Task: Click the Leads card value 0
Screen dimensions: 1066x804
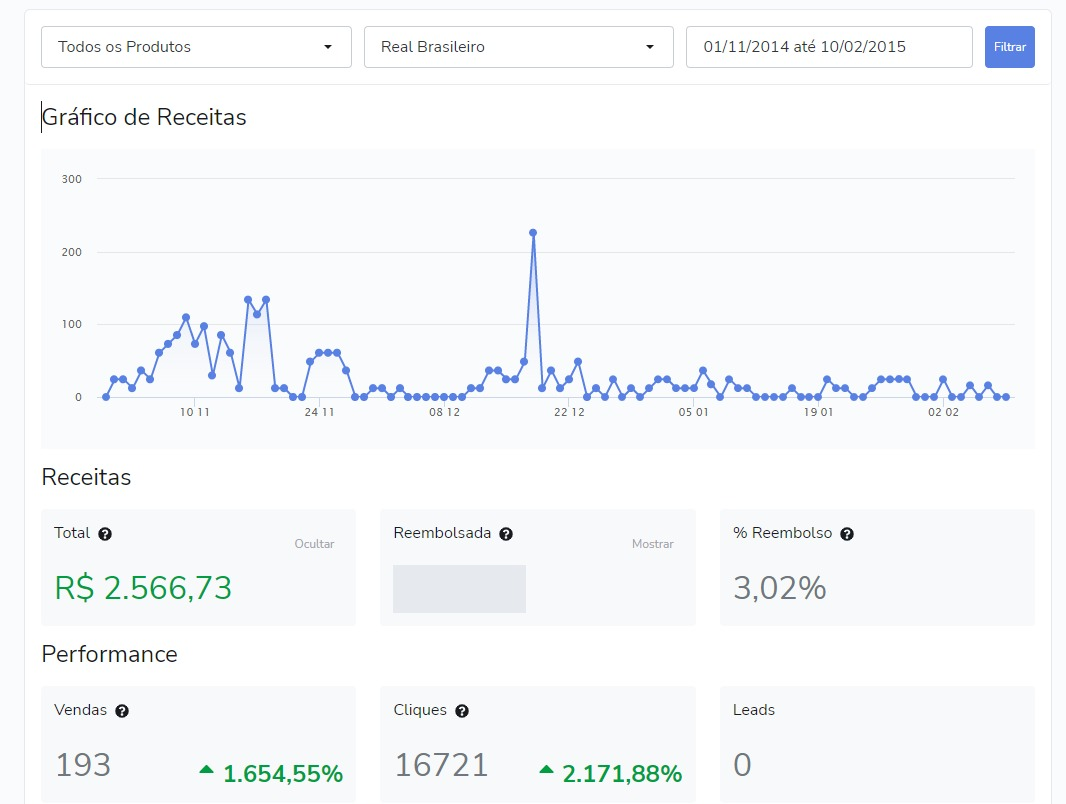Action: [742, 765]
